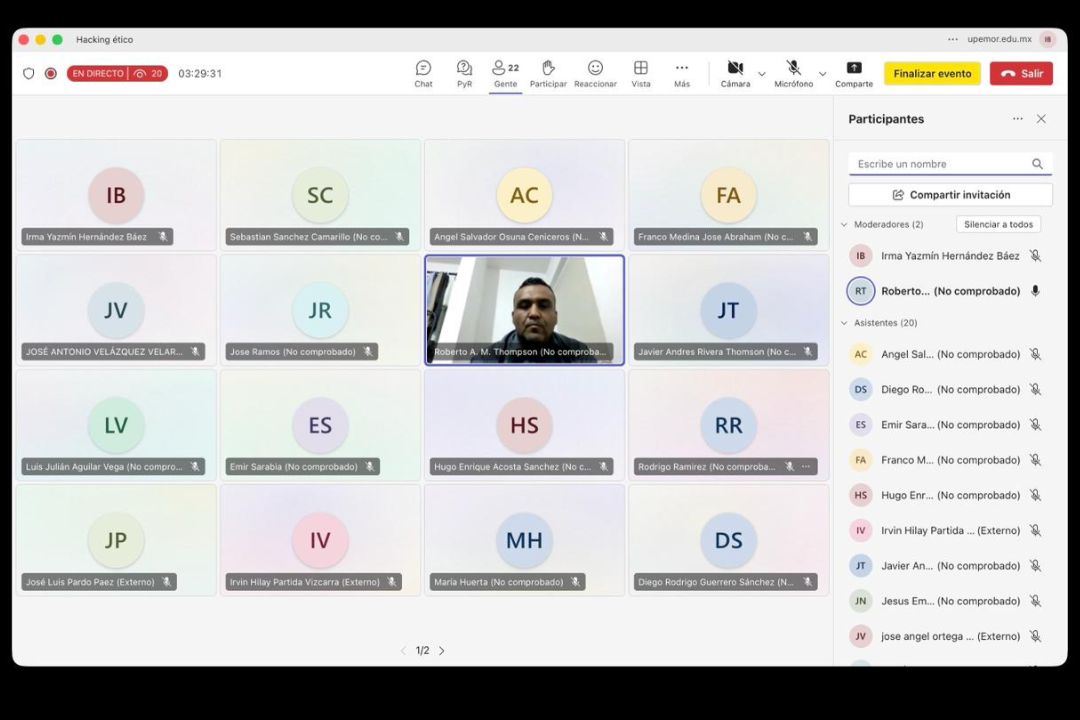This screenshot has height=720, width=1080.
Task: Collapse the Asistentes (20) section
Action: [x=844, y=323]
